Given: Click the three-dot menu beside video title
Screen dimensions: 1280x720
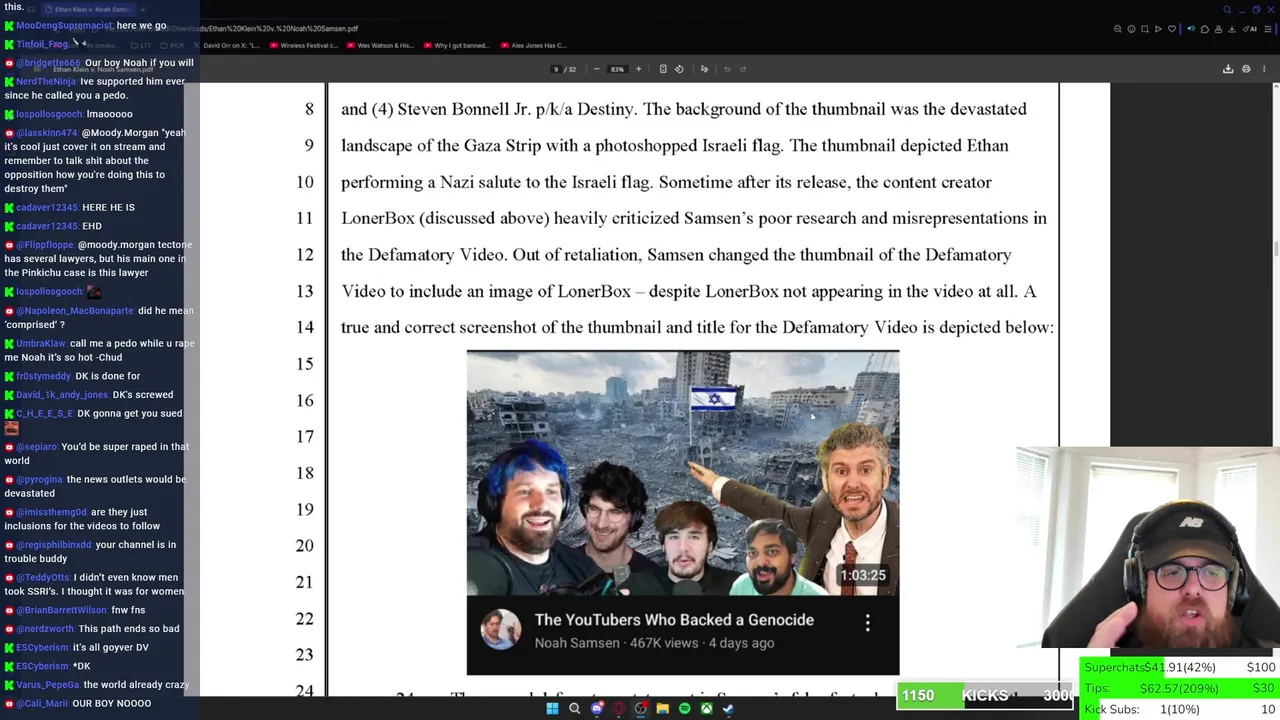Looking at the screenshot, I should coord(867,623).
